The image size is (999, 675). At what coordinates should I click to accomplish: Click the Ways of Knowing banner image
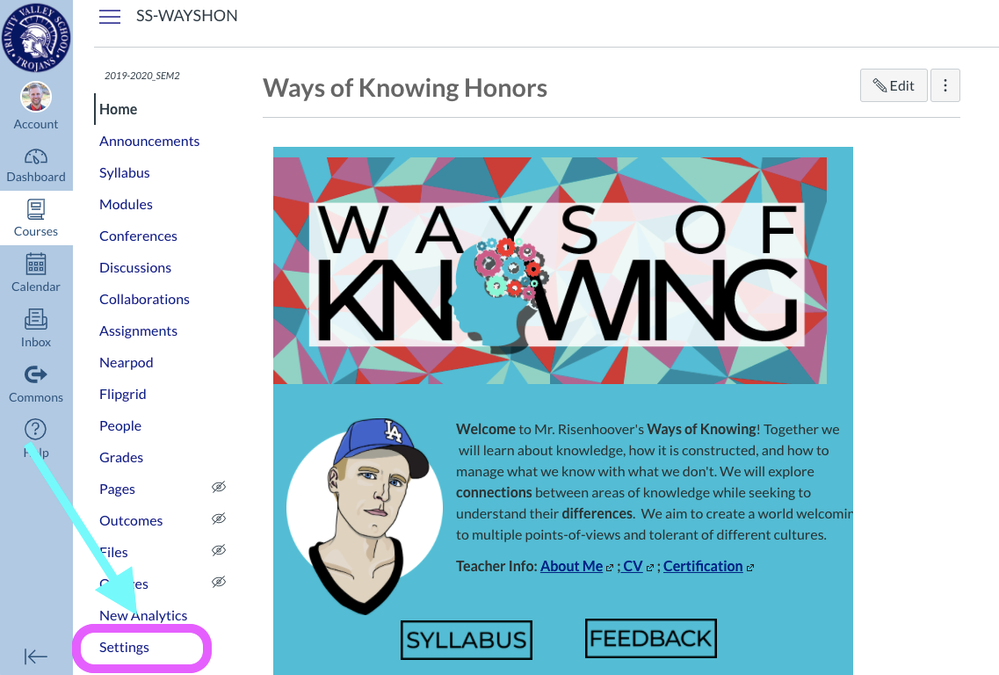coord(550,270)
